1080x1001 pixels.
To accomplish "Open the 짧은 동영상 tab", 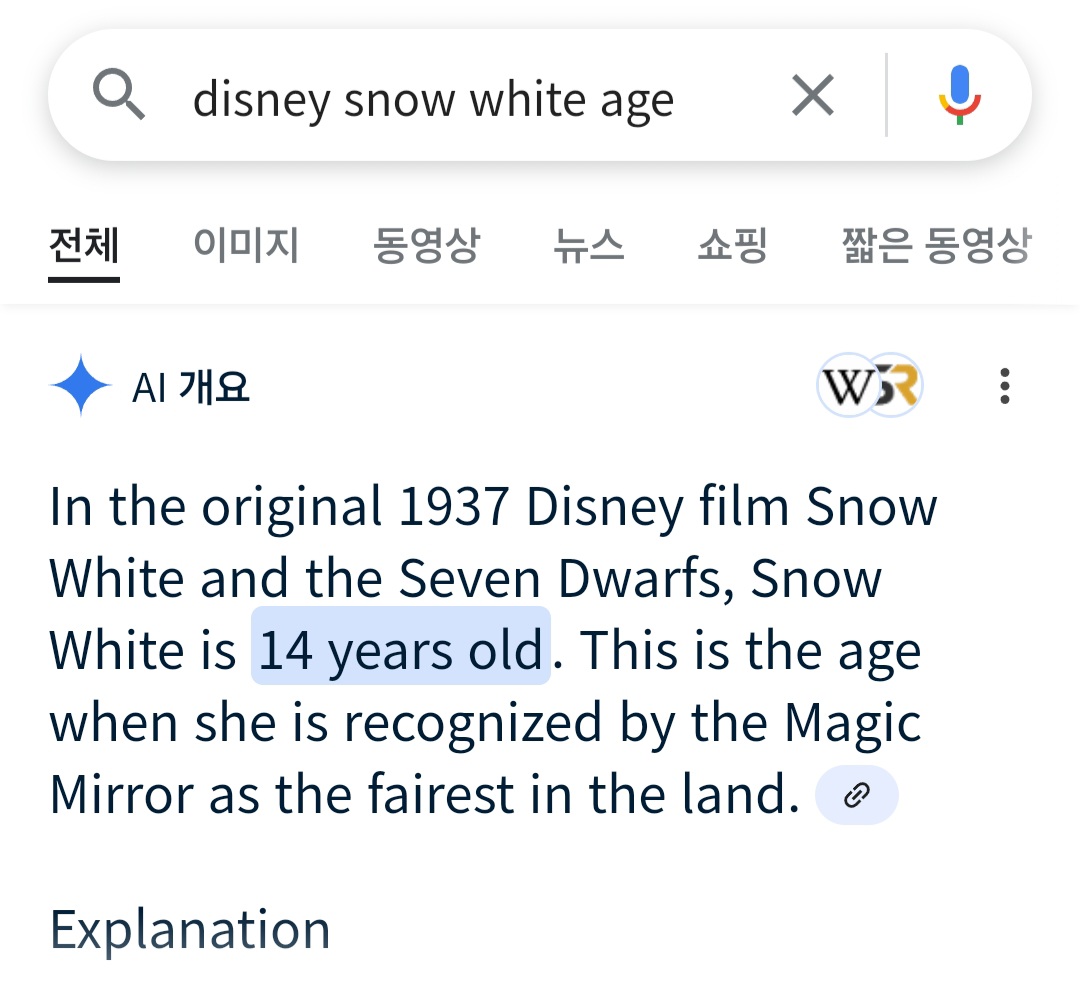I will point(936,245).
